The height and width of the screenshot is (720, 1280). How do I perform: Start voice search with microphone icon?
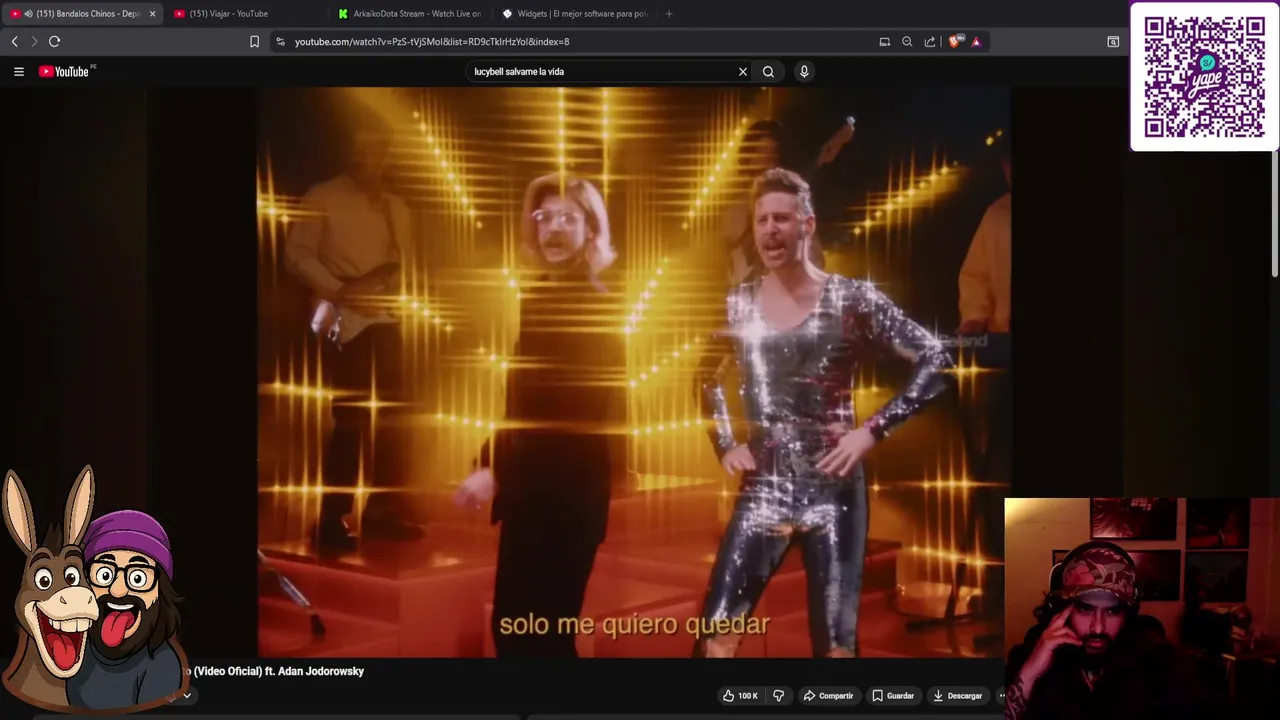804,71
